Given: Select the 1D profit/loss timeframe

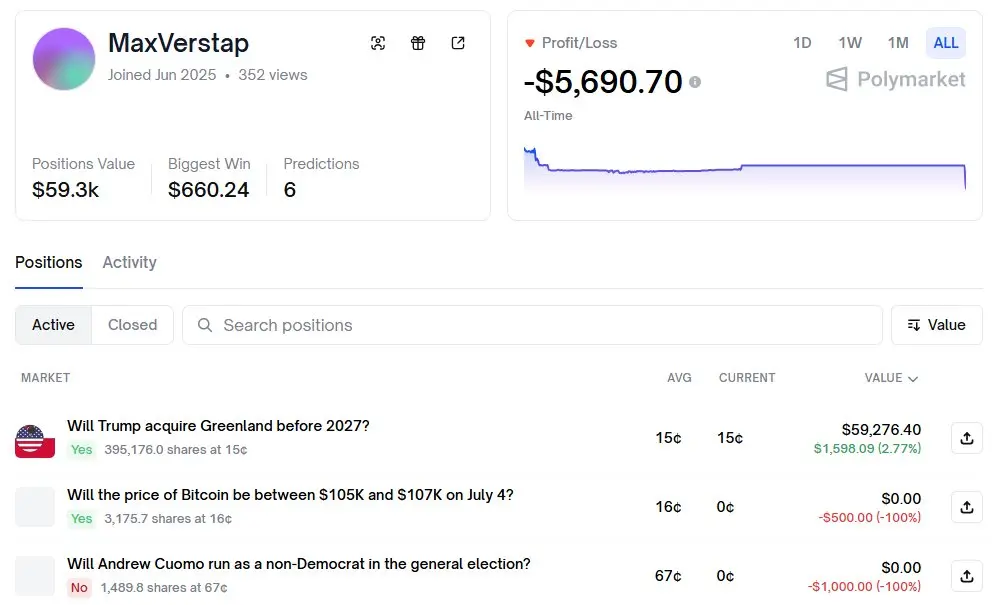Looking at the screenshot, I should pyautogui.click(x=802, y=43).
